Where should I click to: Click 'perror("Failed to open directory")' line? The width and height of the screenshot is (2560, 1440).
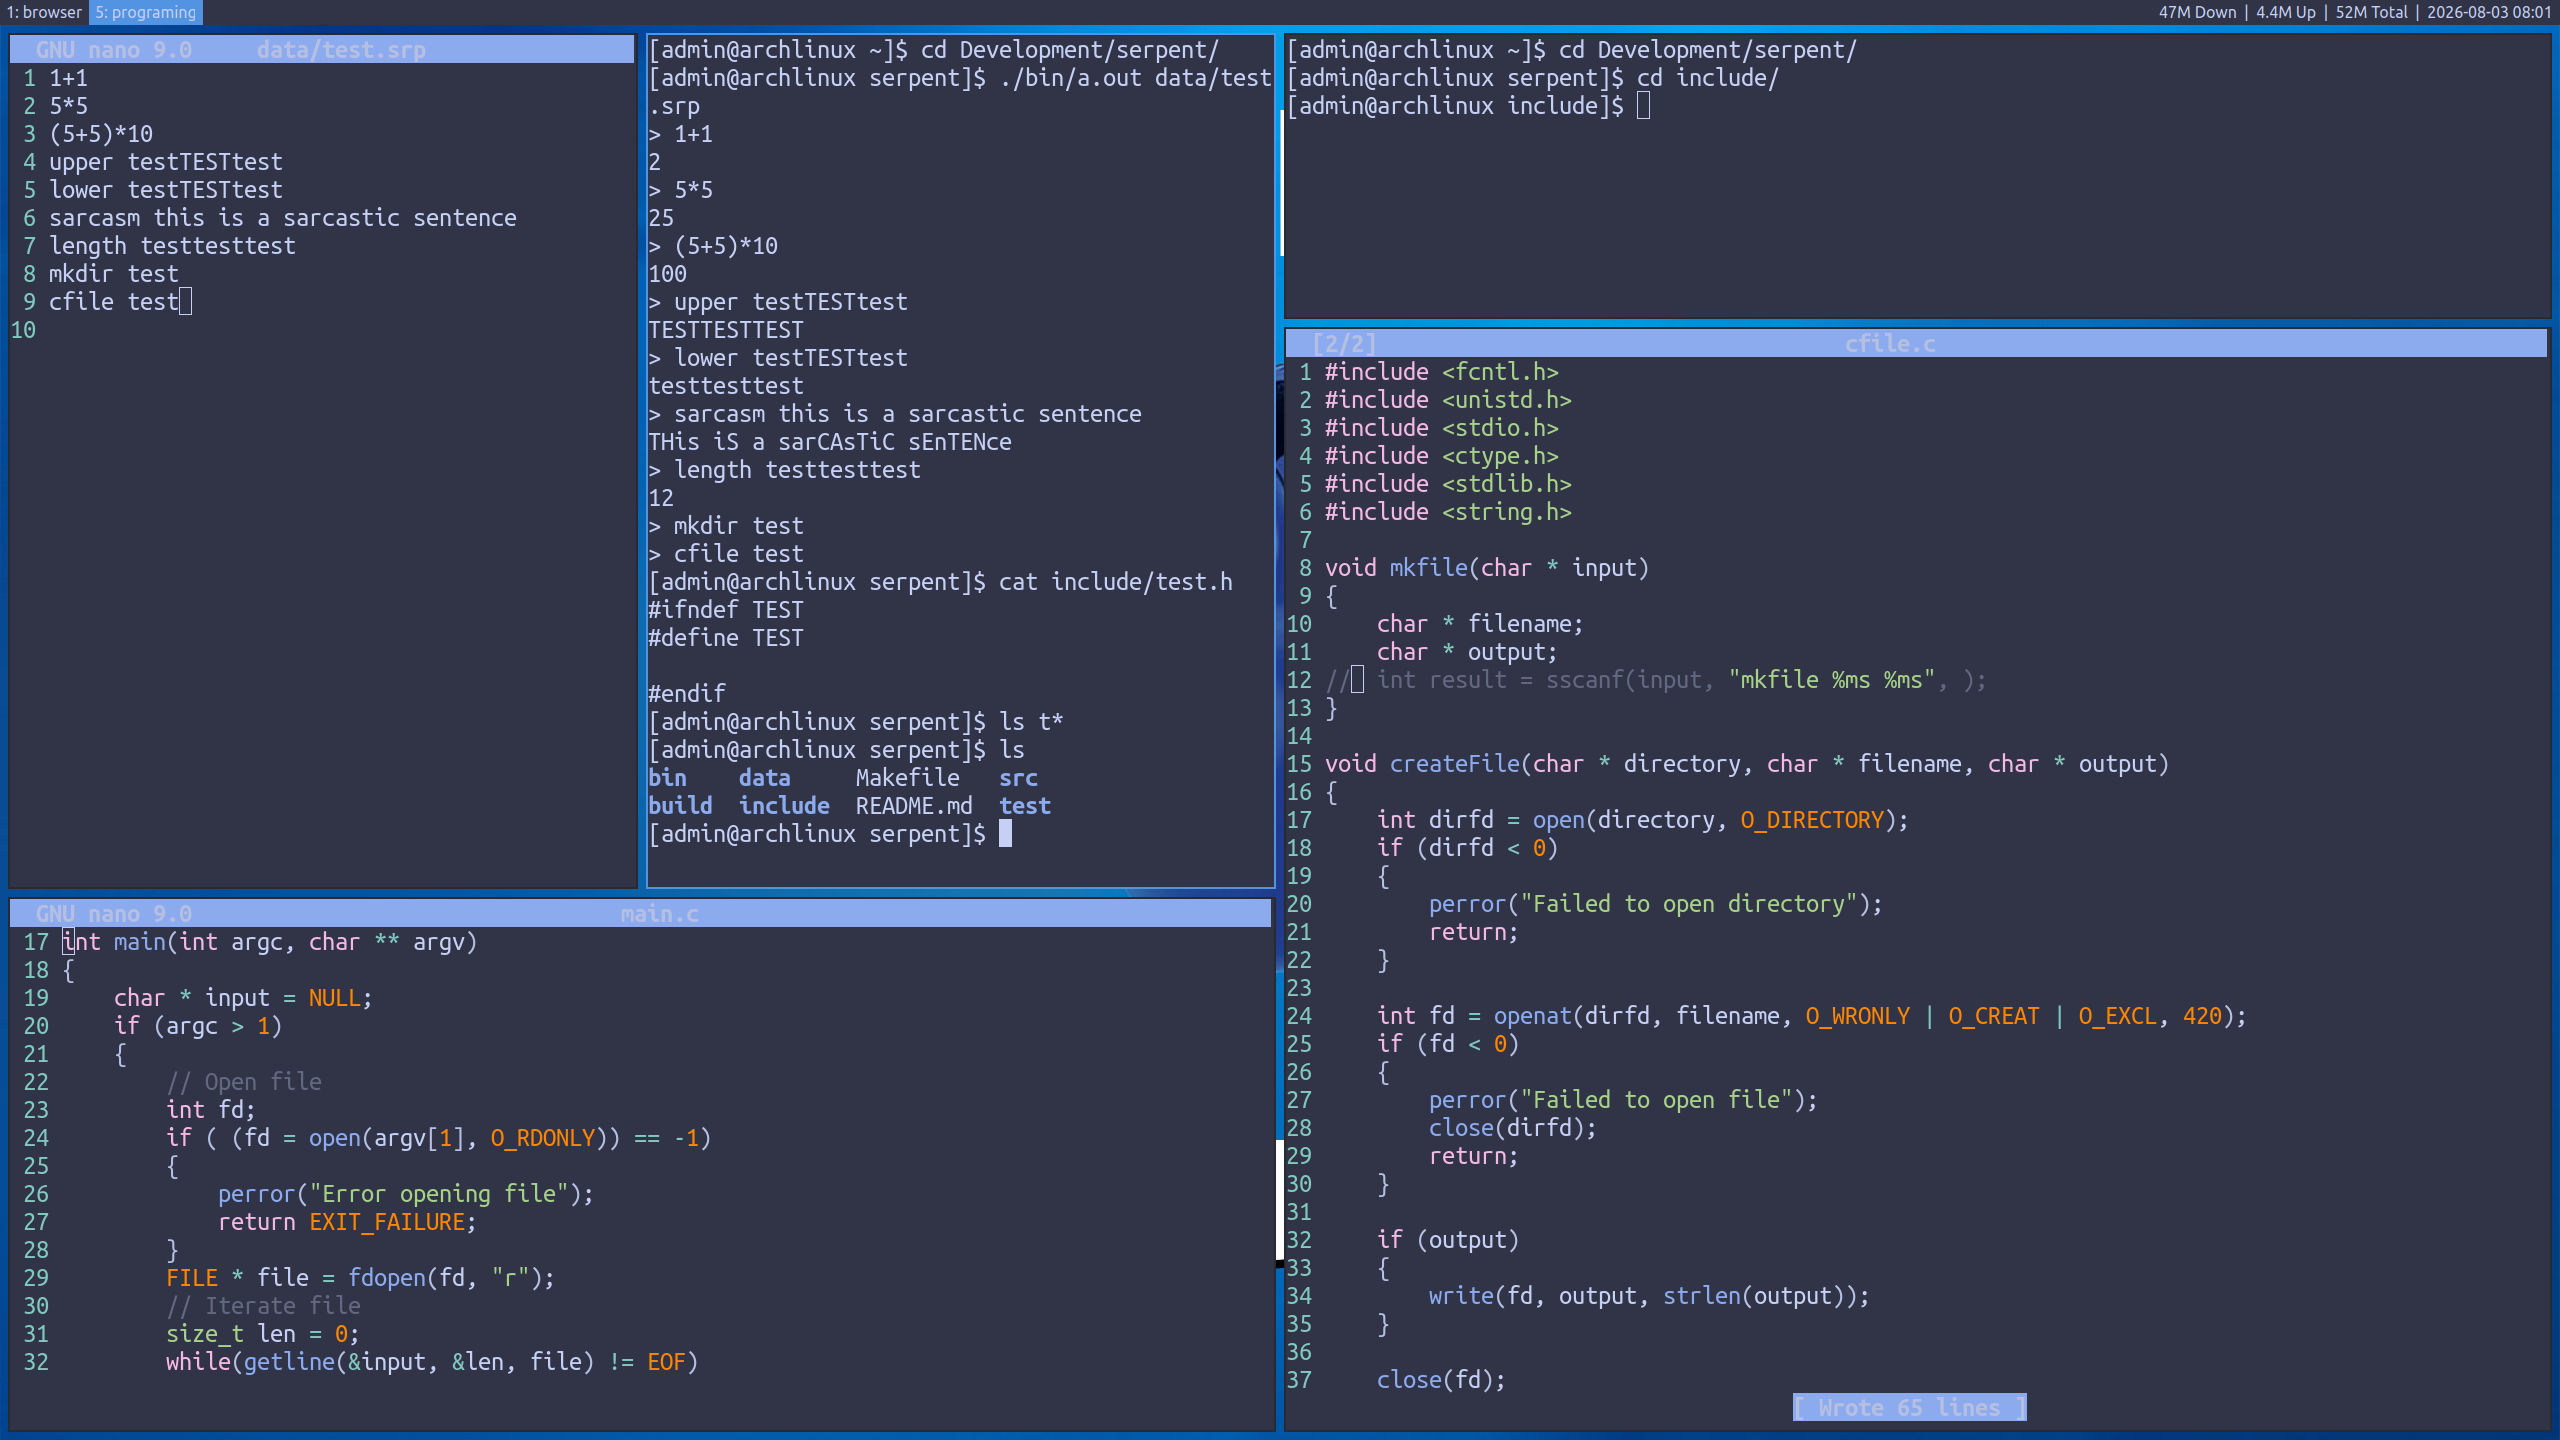(x=1656, y=904)
